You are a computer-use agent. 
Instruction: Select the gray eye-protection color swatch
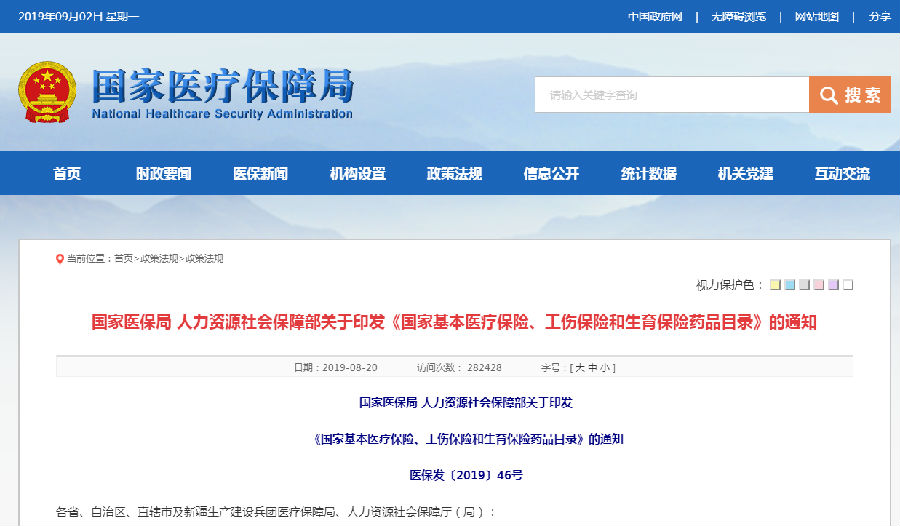pos(805,285)
